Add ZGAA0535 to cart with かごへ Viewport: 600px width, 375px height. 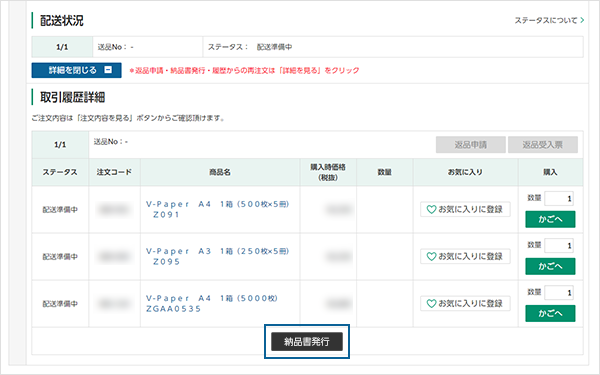pos(550,313)
